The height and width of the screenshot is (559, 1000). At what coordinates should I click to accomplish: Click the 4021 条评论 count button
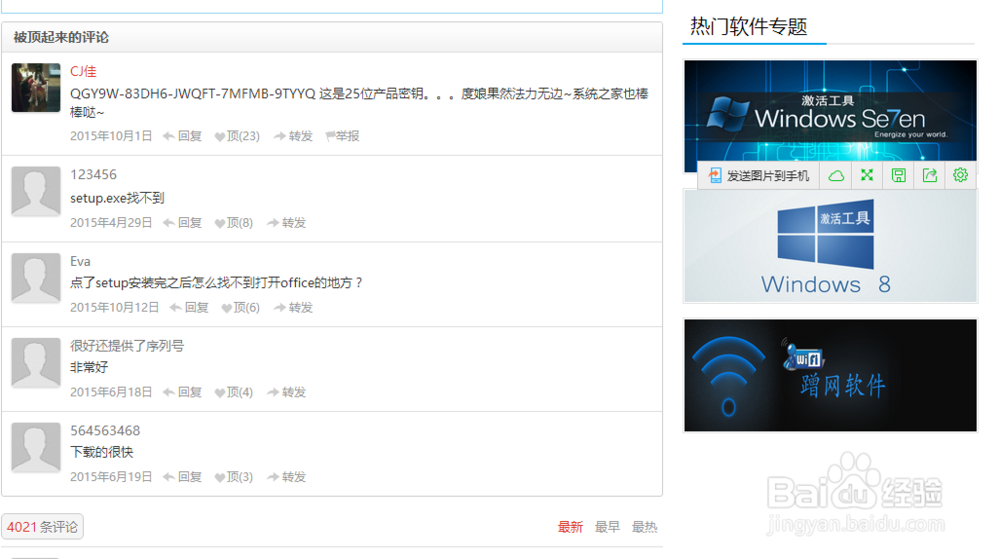tap(42, 526)
